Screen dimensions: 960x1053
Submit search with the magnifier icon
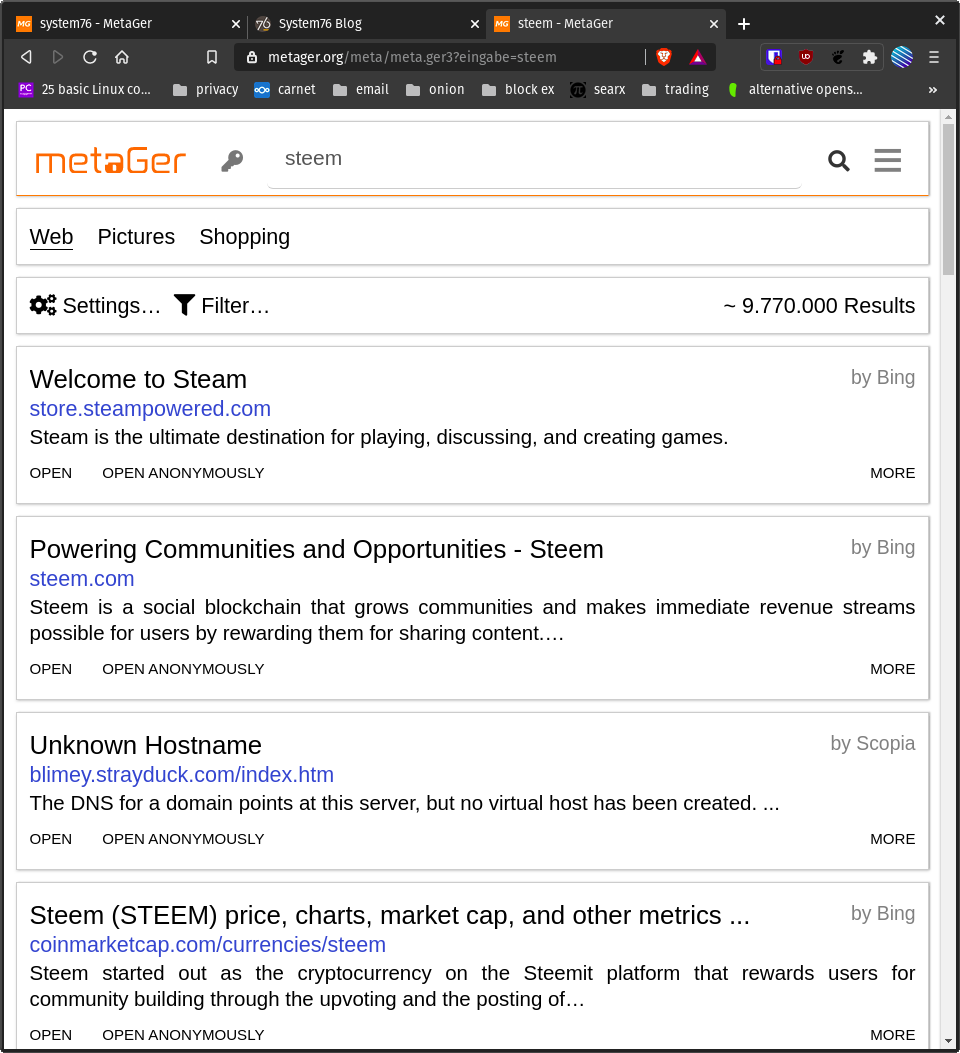coord(838,161)
